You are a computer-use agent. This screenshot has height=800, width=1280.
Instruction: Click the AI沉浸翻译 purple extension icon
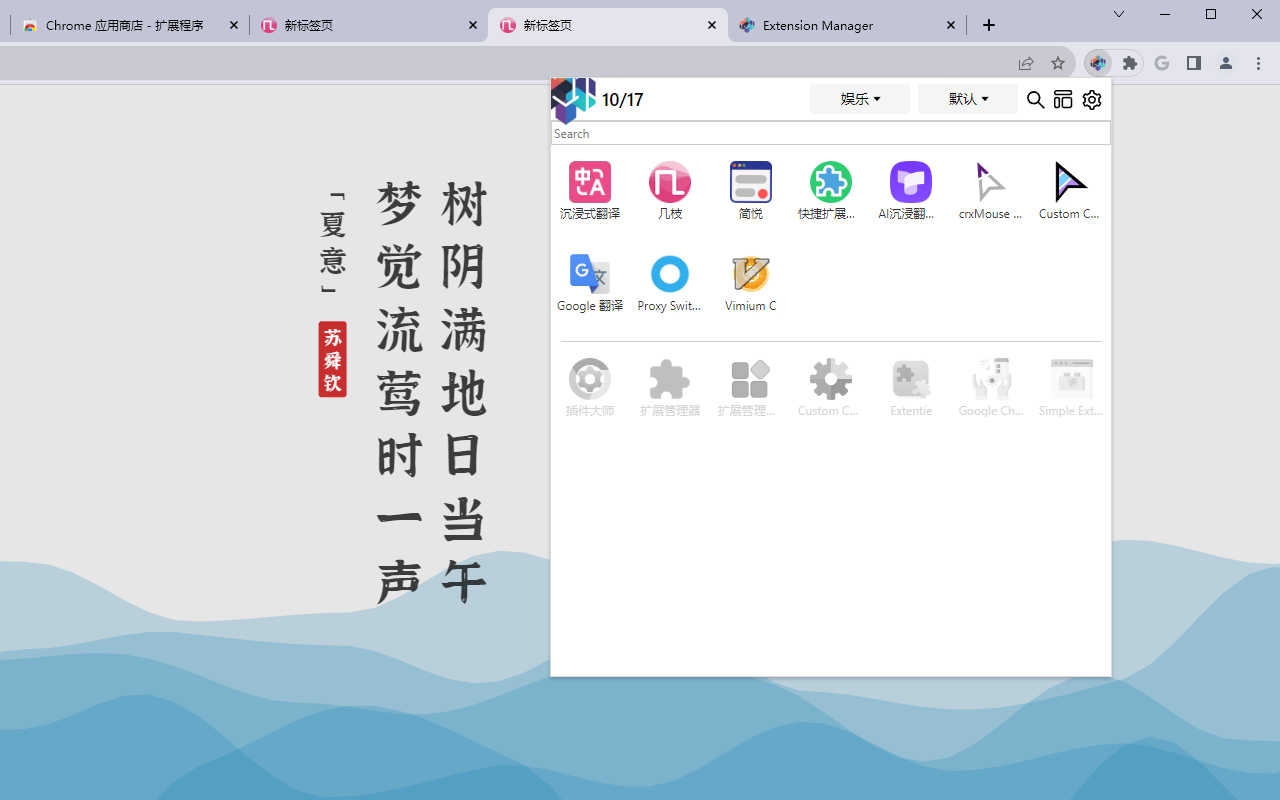tap(910, 183)
